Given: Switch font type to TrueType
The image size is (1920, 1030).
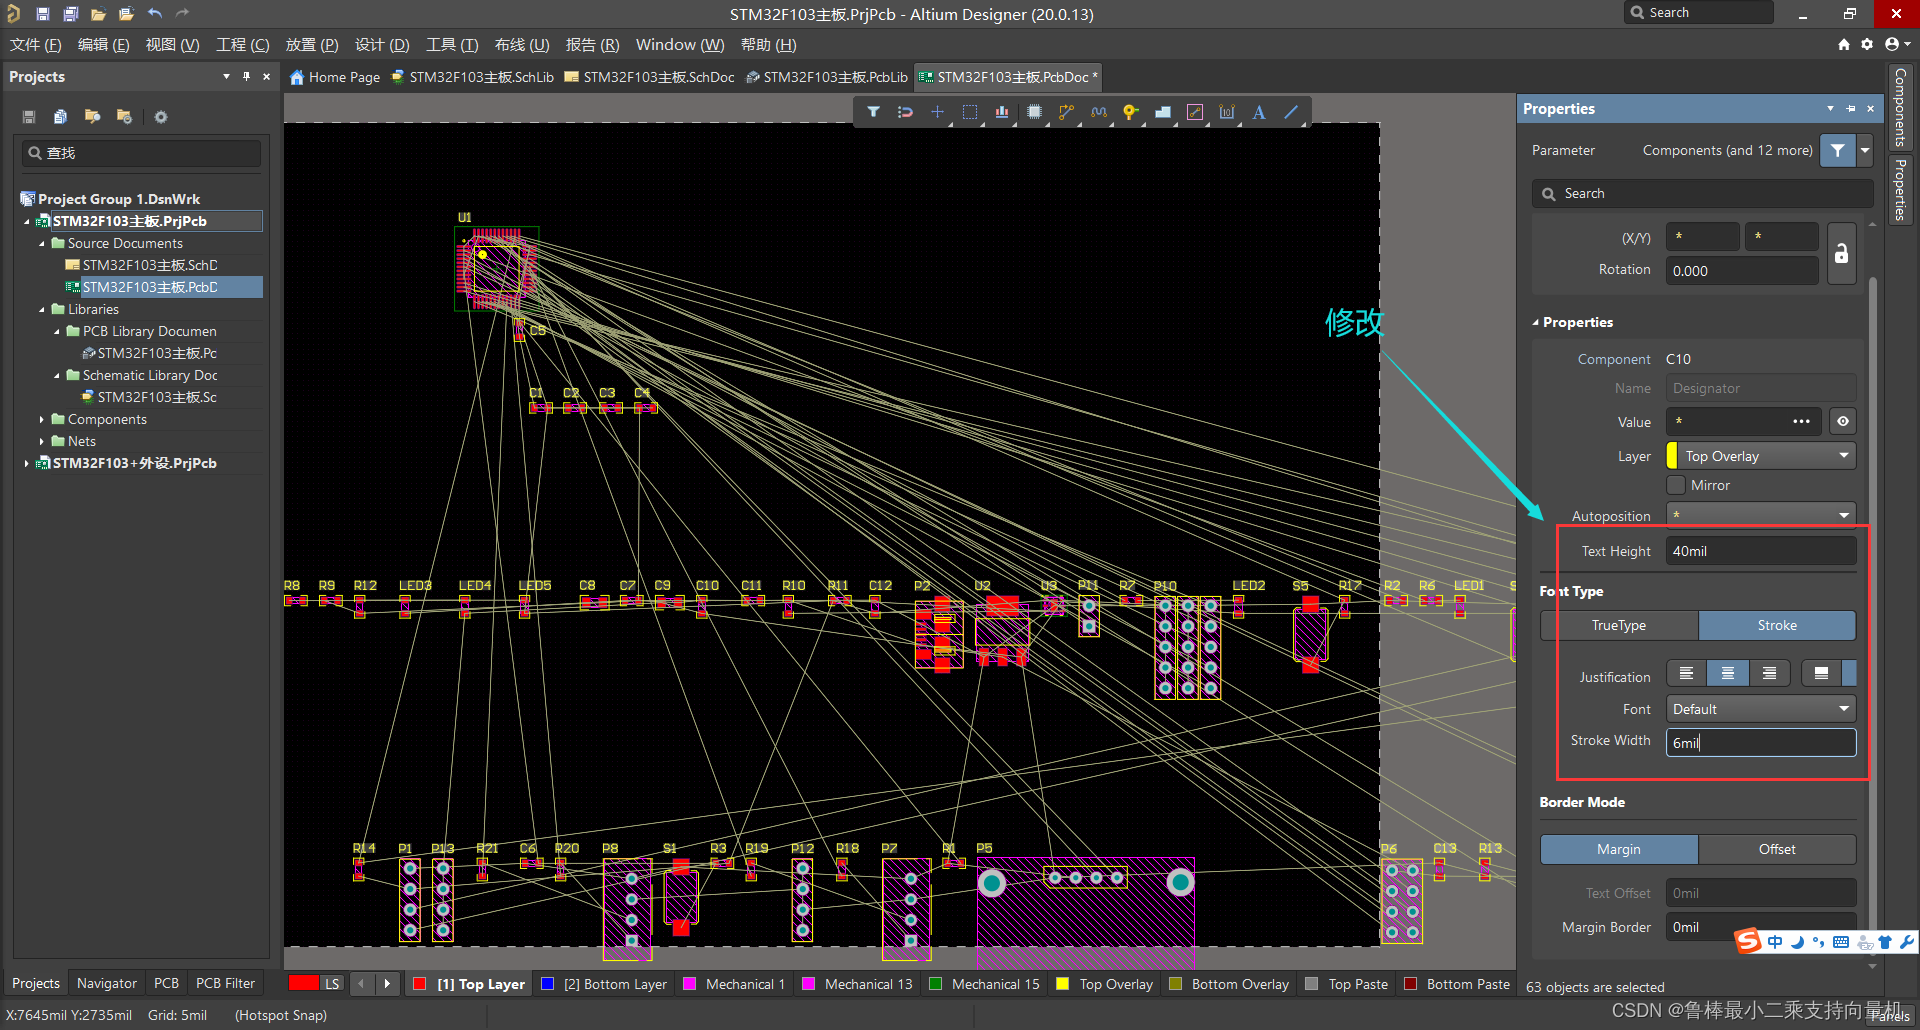Looking at the screenshot, I should point(1619,625).
